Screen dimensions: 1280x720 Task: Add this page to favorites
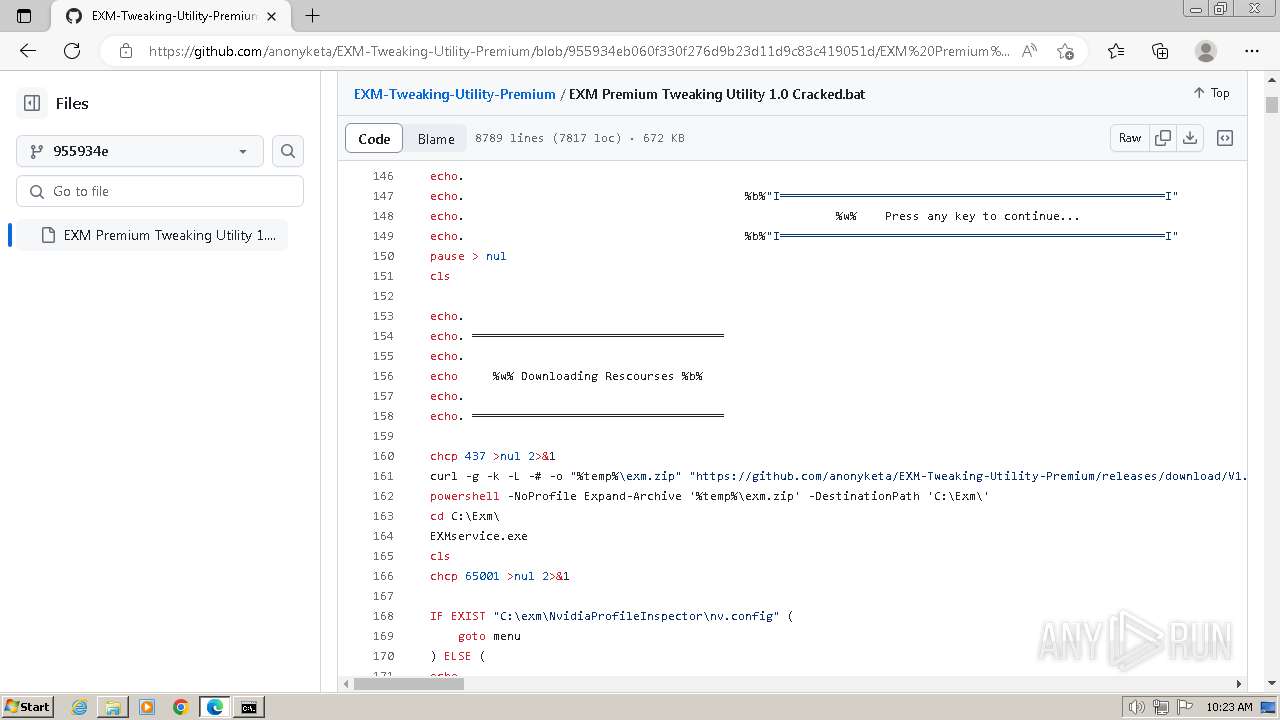click(1065, 51)
